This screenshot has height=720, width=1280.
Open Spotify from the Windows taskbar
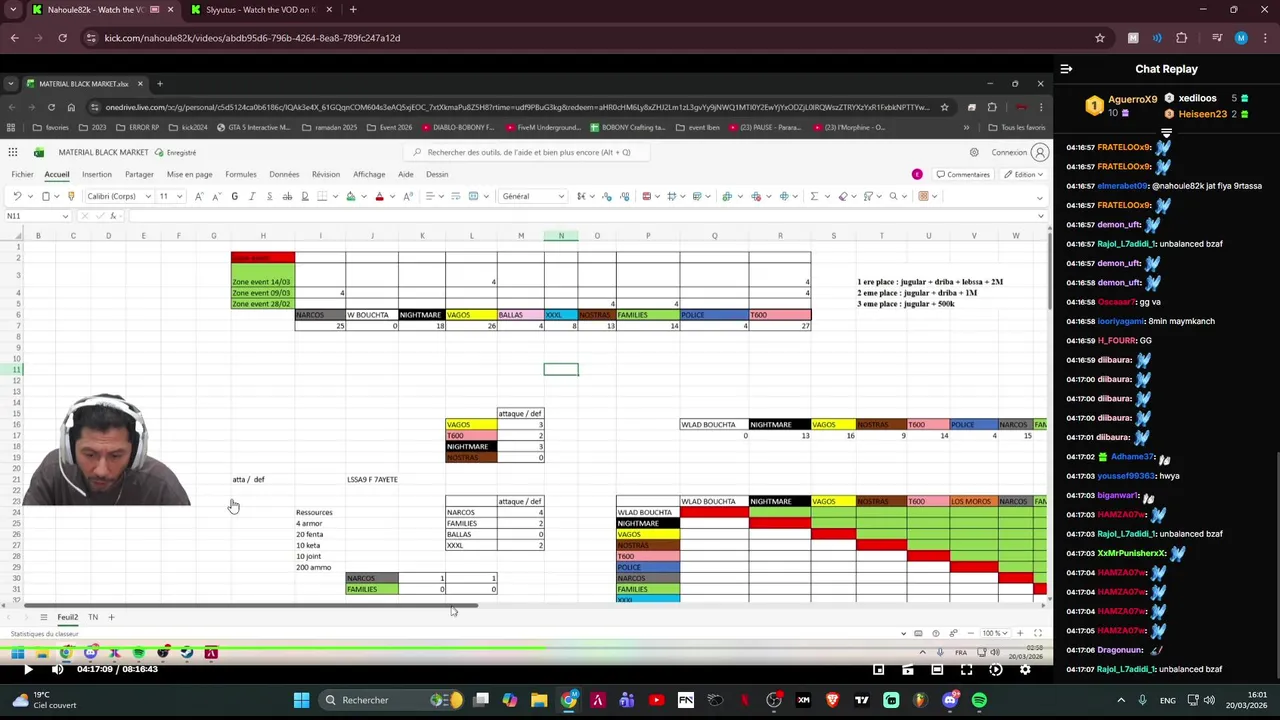click(x=979, y=700)
